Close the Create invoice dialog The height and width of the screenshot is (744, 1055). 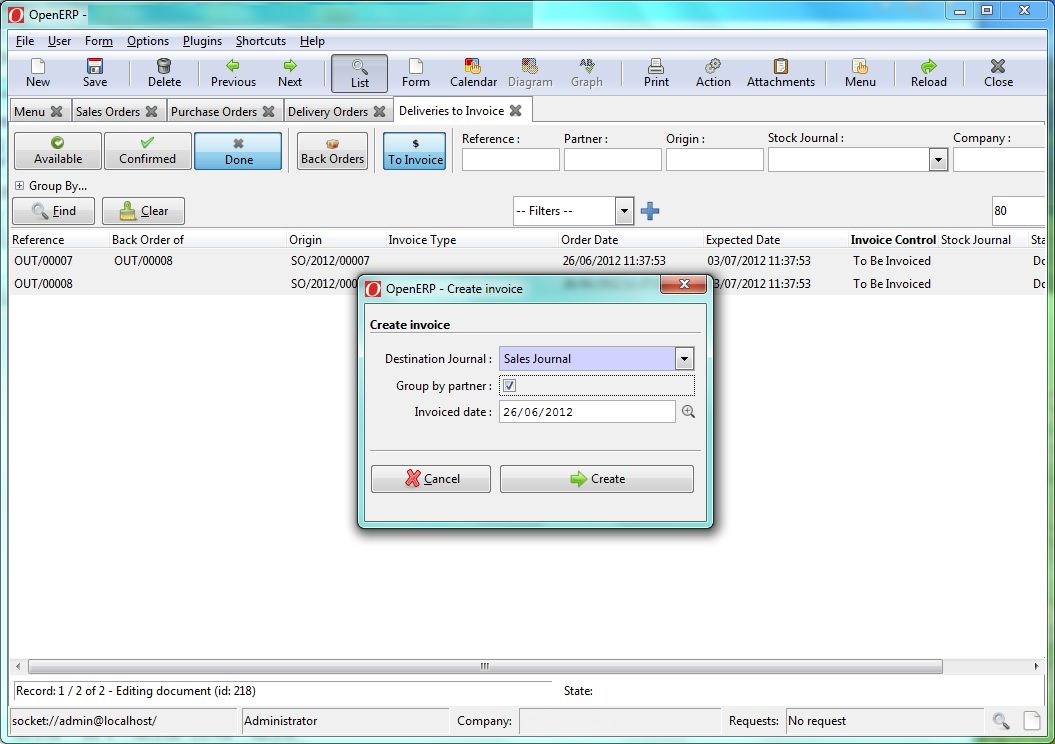click(x=684, y=285)
